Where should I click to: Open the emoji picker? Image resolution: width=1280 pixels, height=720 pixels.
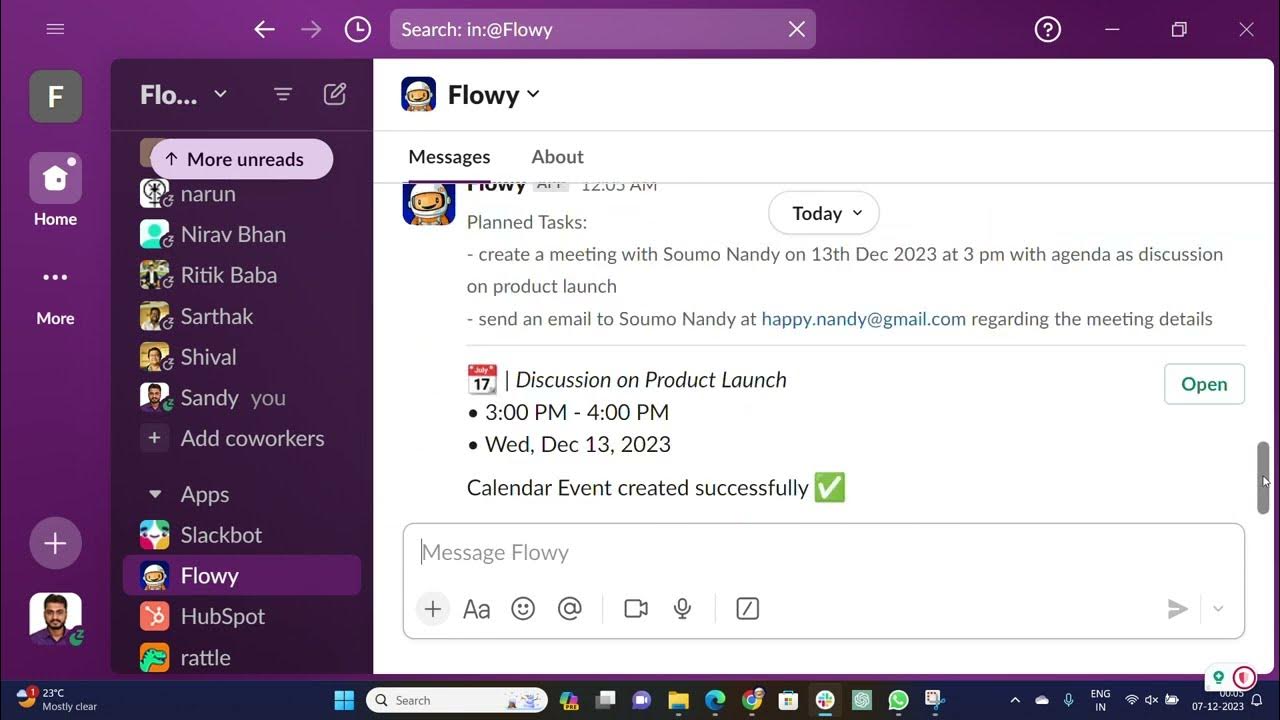[x=523, y=608]
